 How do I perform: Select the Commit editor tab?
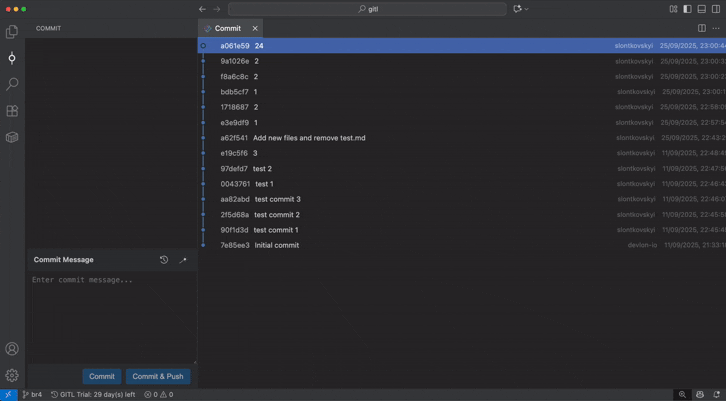coord(227,28)
